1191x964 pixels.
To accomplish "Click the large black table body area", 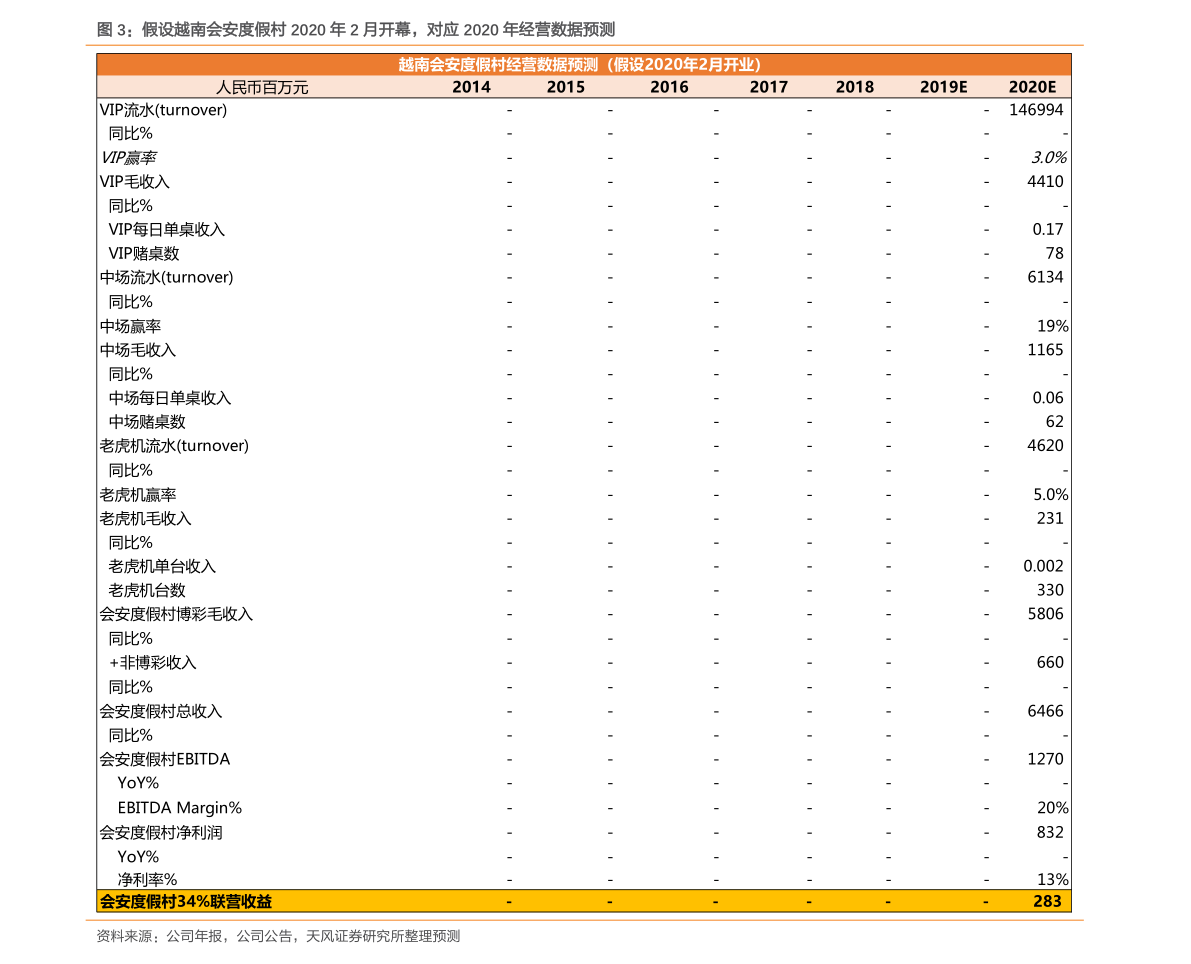I will 583,490.
